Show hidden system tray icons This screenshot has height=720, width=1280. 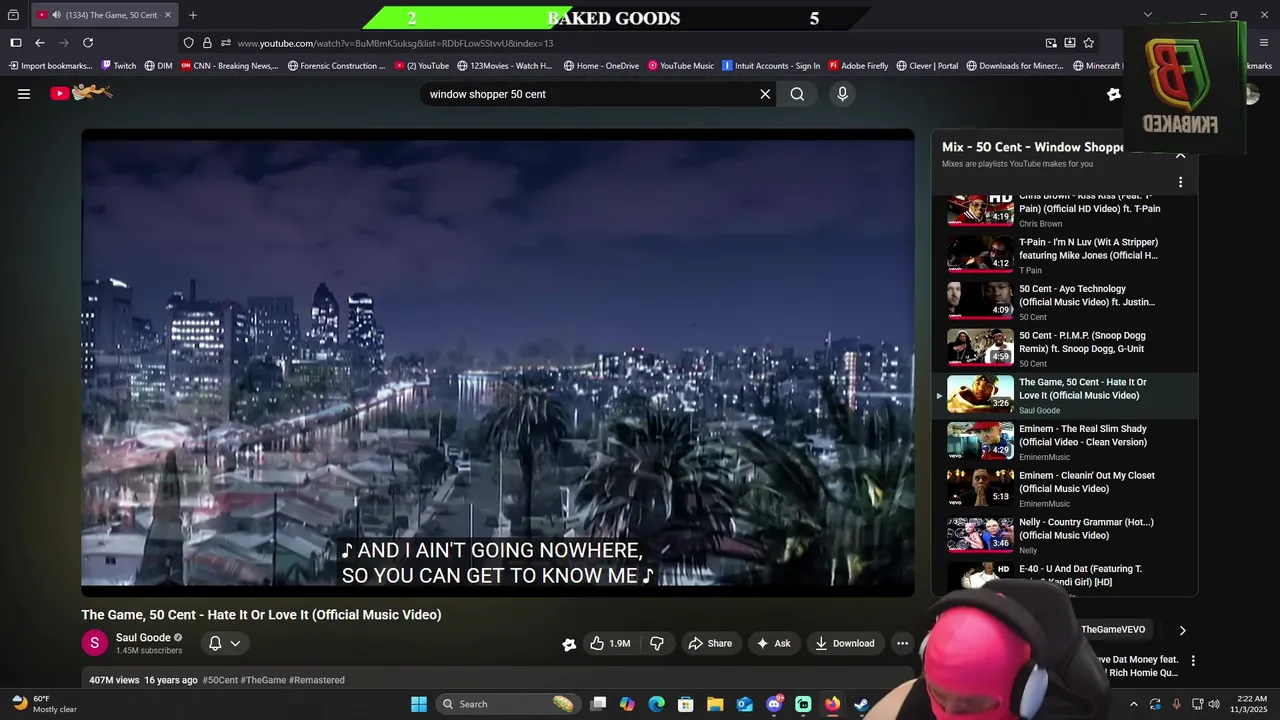point(1133,704)
